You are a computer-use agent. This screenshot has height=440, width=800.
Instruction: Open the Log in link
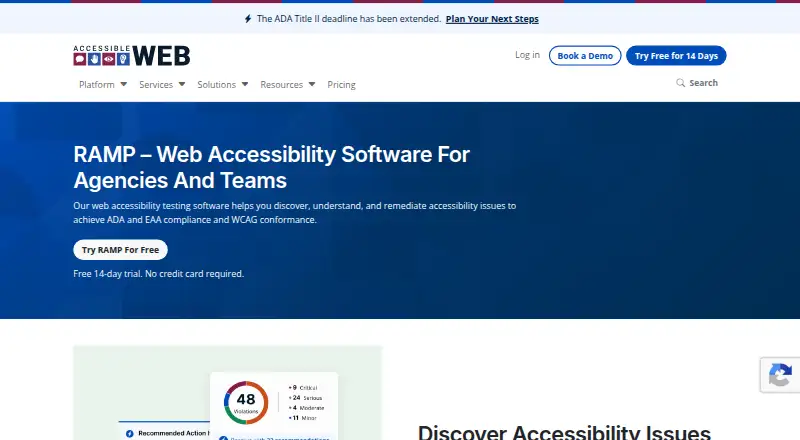pos(527,55)
